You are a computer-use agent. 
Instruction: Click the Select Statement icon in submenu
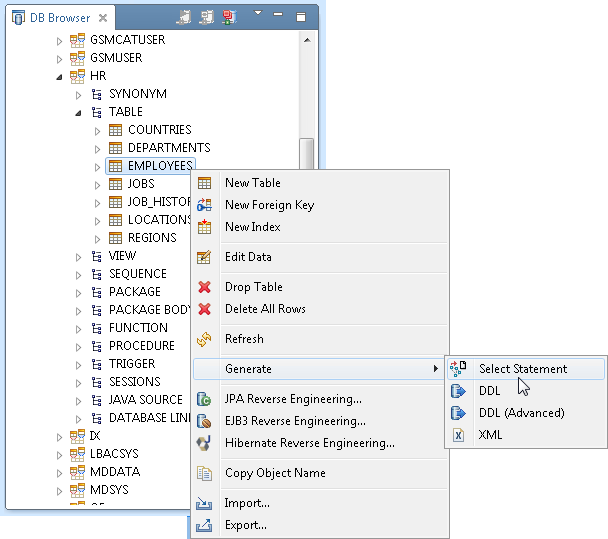[x=459, y=369]
